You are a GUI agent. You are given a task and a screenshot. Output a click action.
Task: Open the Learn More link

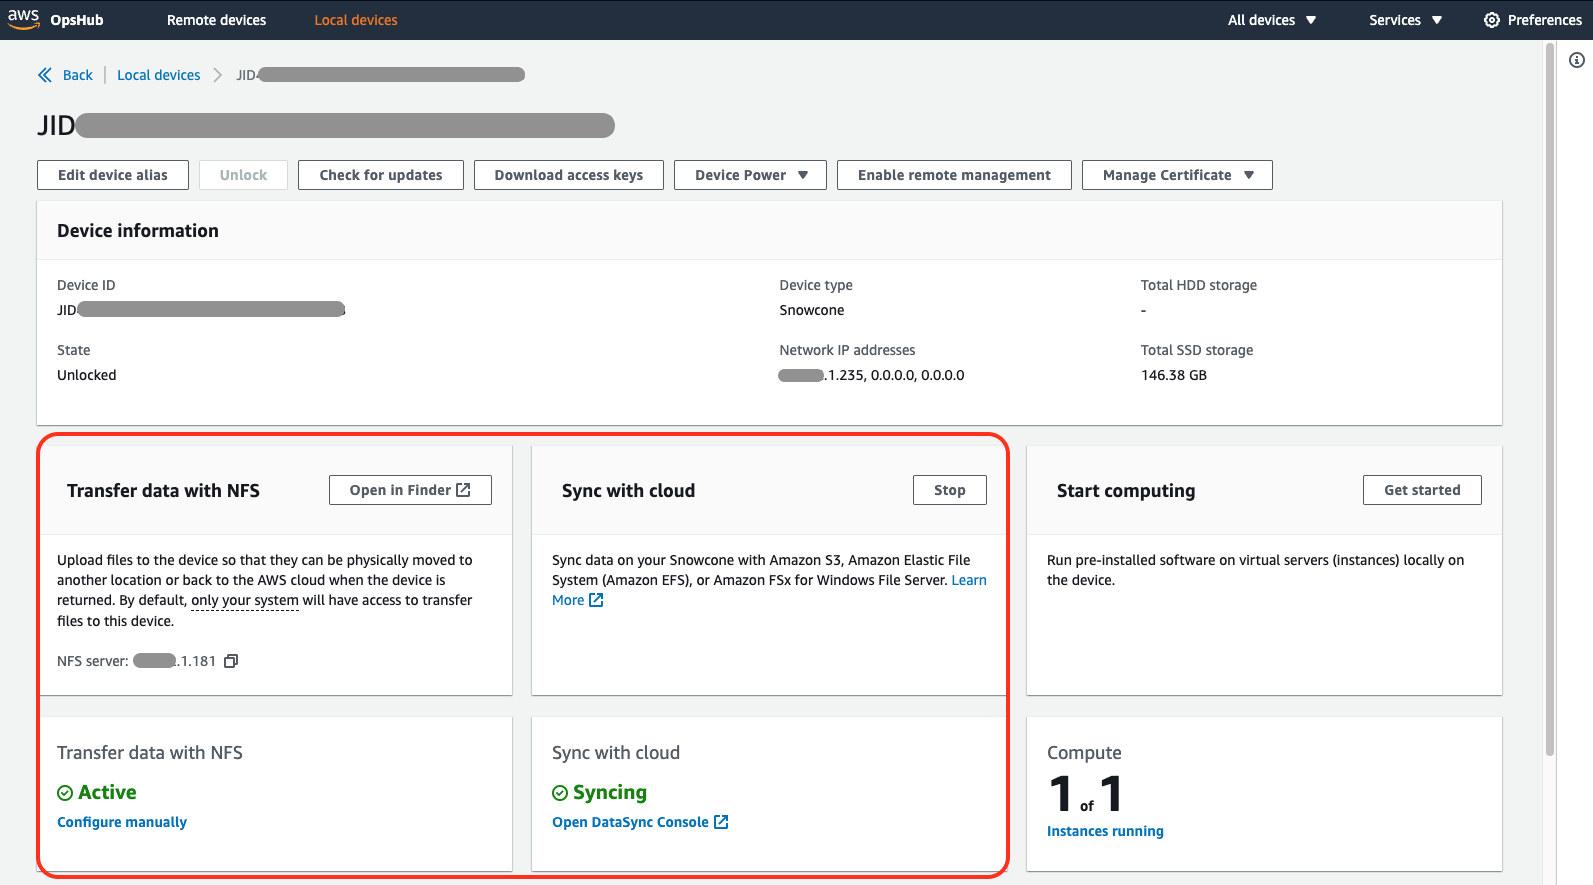point(968,580)
